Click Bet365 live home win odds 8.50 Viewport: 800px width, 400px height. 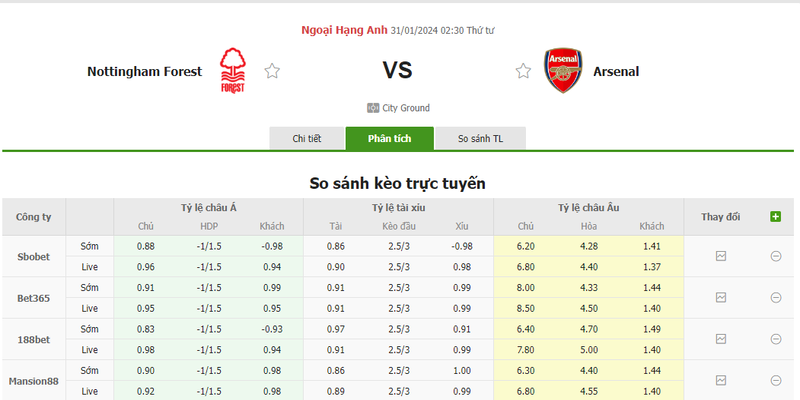pos(526,308)
